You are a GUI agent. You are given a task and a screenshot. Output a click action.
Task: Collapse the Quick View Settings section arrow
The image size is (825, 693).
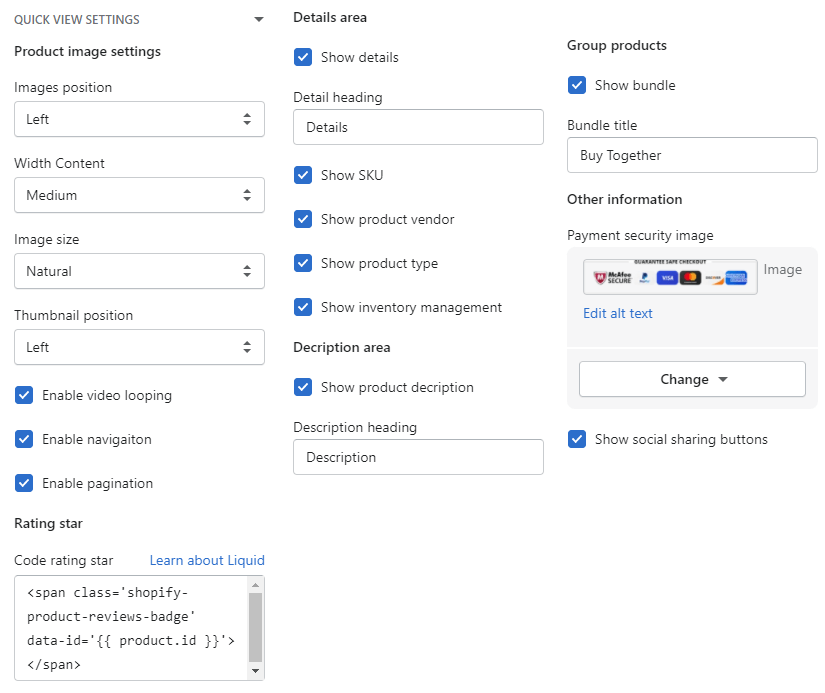tap(259, 20)
